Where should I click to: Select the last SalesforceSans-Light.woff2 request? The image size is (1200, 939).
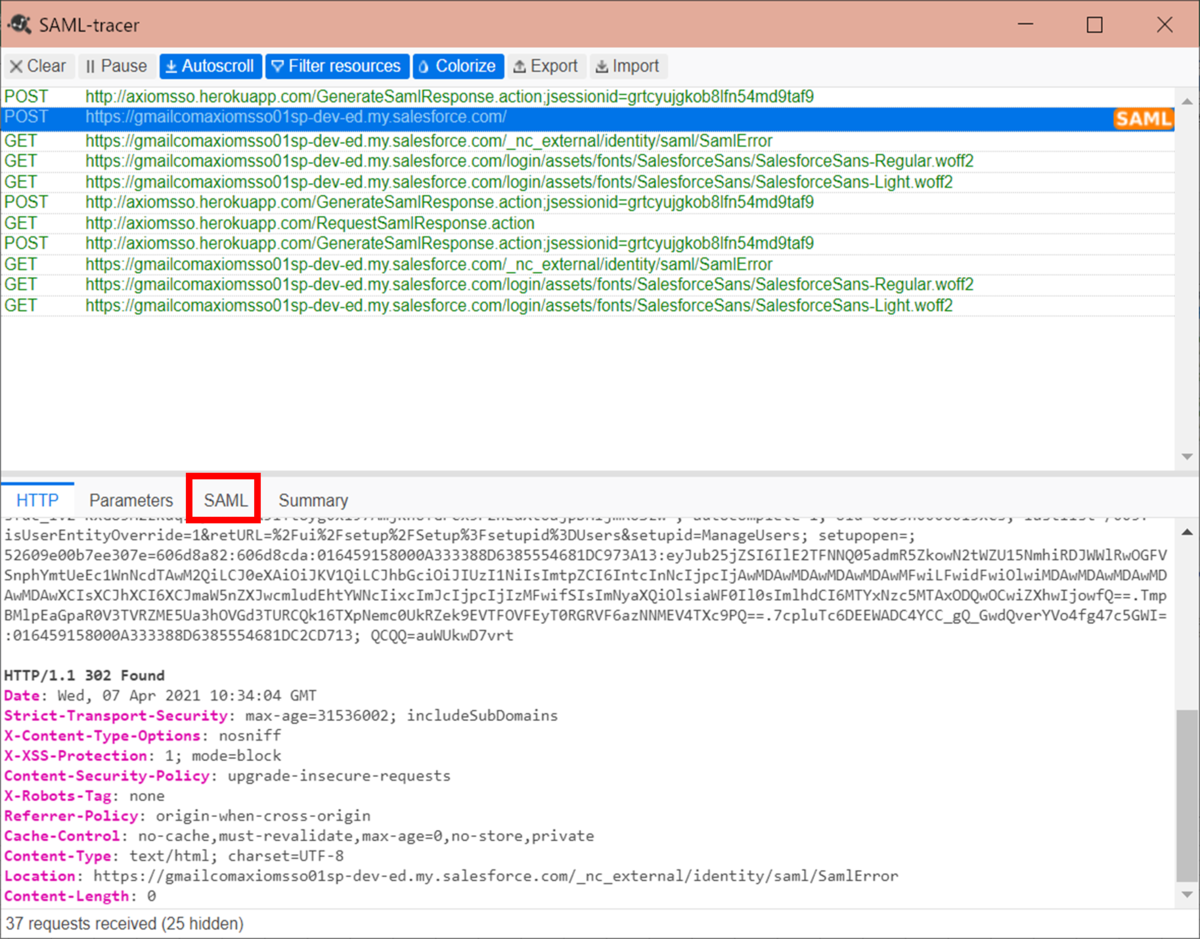588,305
